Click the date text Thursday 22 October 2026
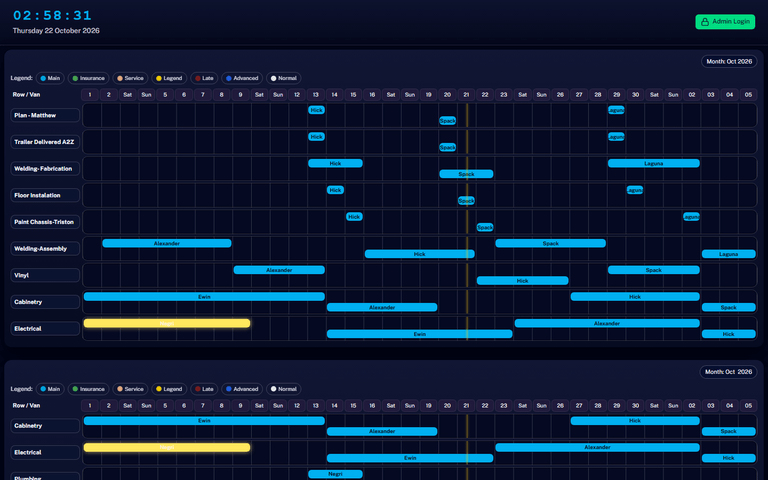Image resolution: width=768 pixels, height=480 pixels. pos(56,30)
